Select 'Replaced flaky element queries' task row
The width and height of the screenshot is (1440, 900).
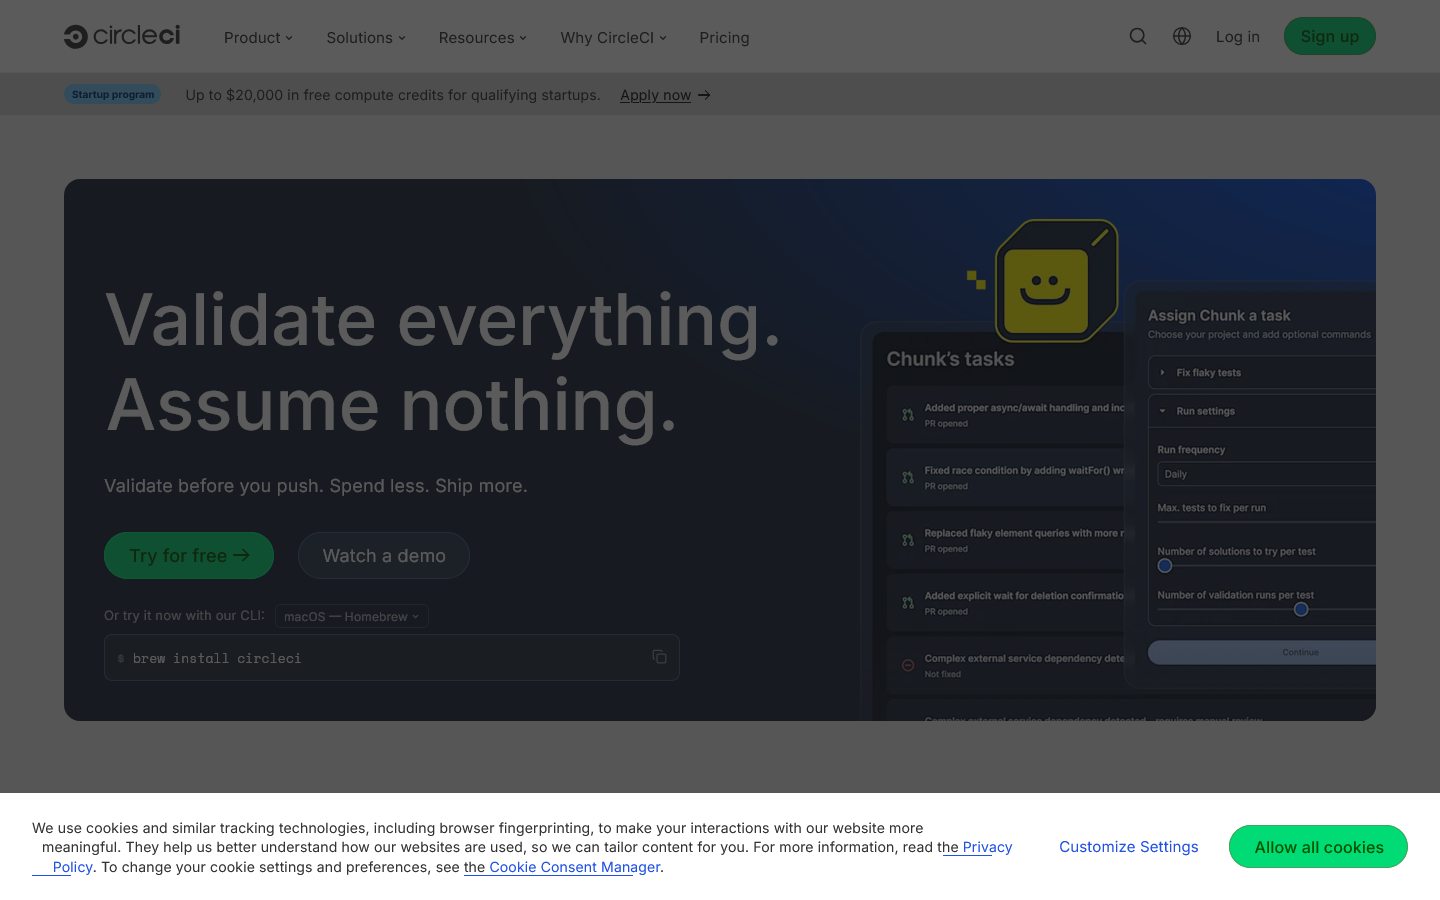(1005, 540)
